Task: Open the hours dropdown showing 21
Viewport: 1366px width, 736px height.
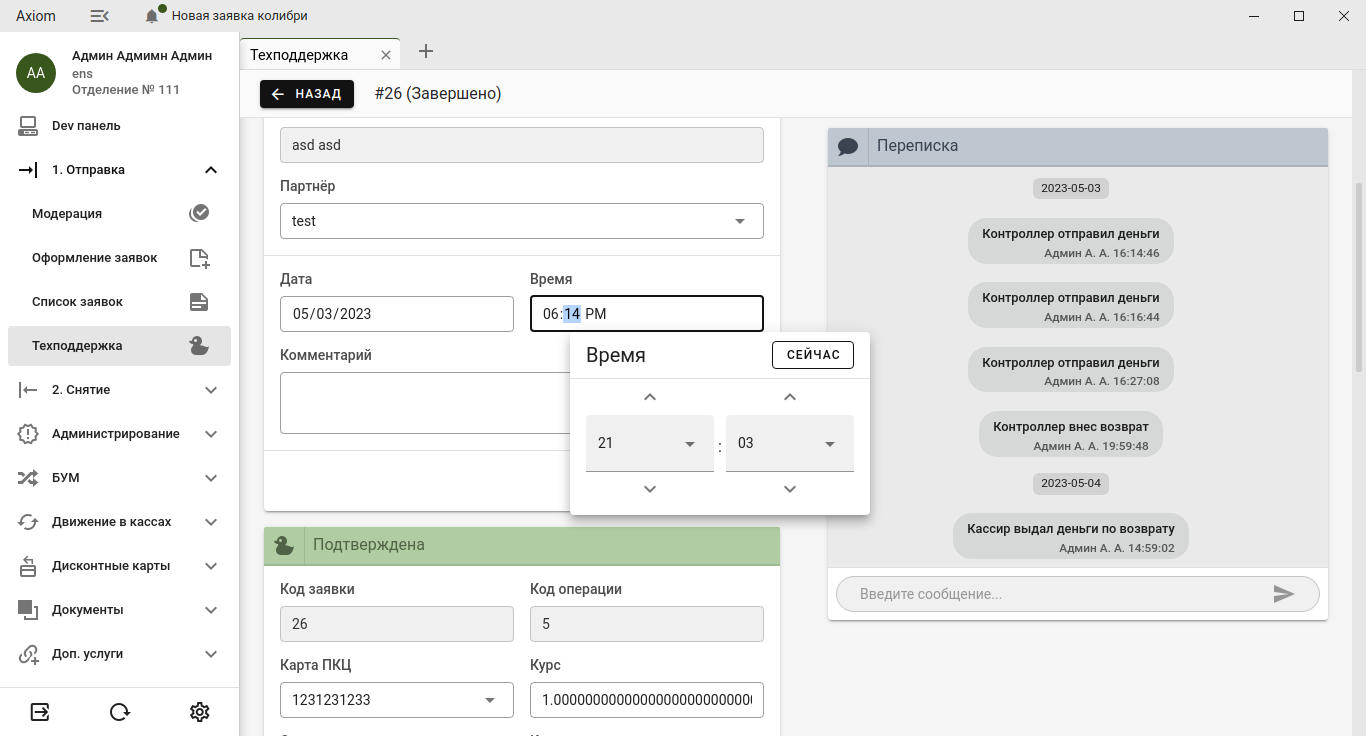Action: click(650, 443)
